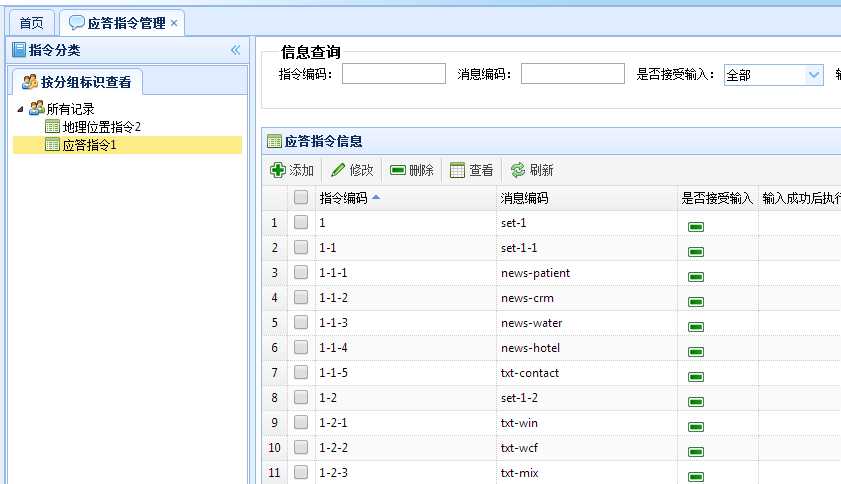The width and height of the screenshot is (841, 484).
Task: Collapse the 指令分类 side panel
Action: 235,50
